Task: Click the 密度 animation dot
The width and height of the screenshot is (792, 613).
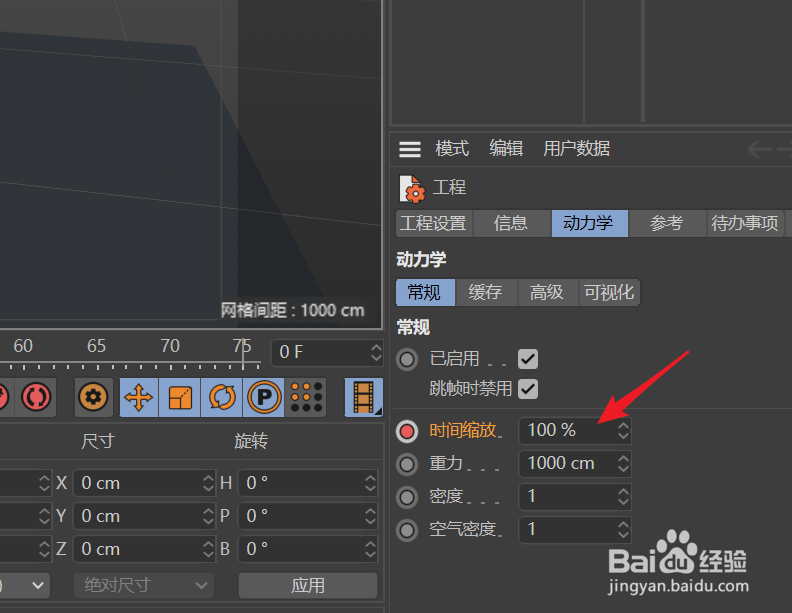Action: point(407,497)
